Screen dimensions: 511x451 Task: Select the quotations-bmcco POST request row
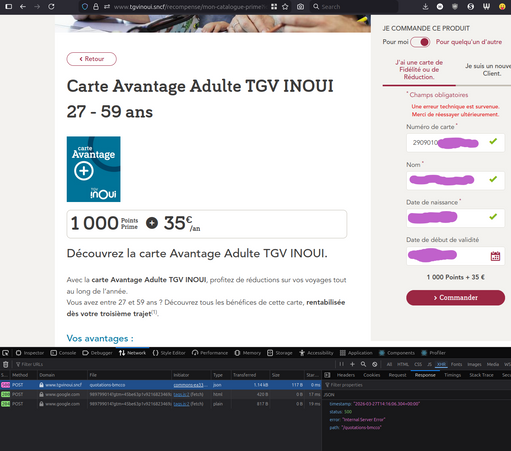(161, 385)
